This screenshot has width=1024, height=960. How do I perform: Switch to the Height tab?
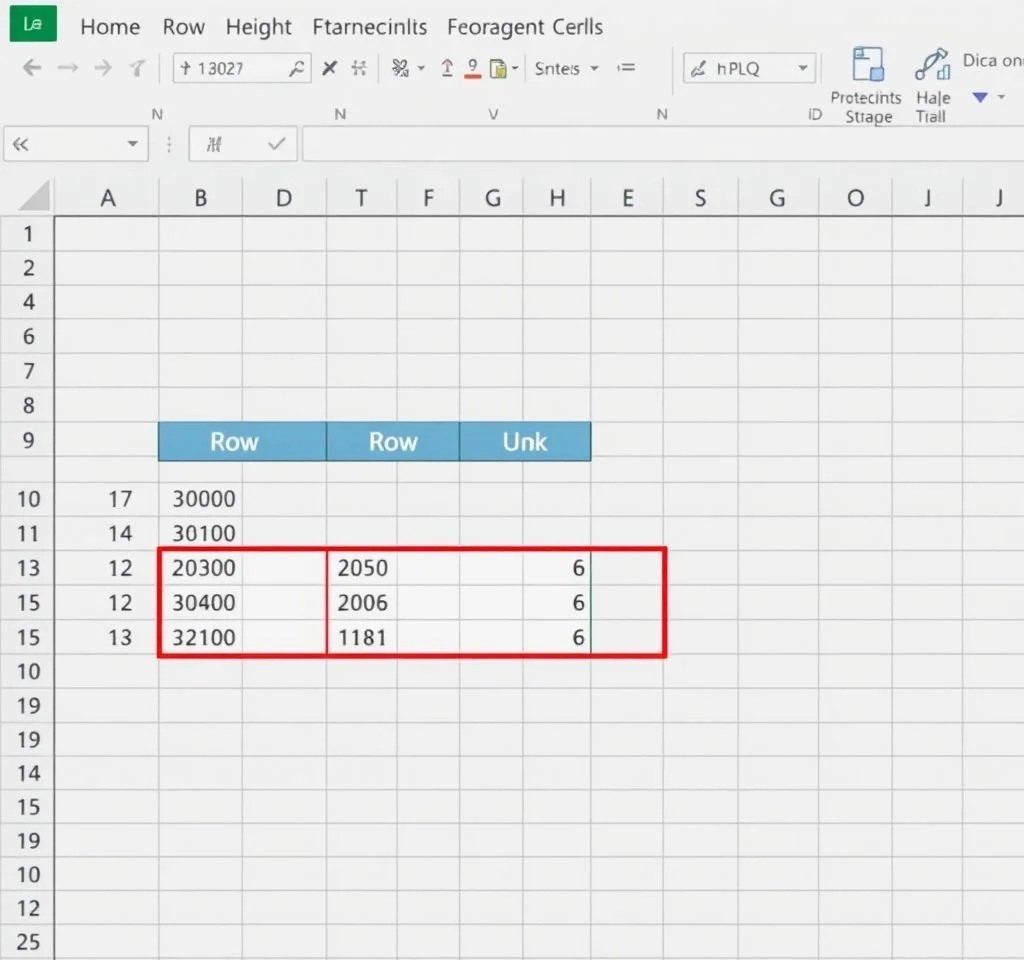tap(258, 27)
